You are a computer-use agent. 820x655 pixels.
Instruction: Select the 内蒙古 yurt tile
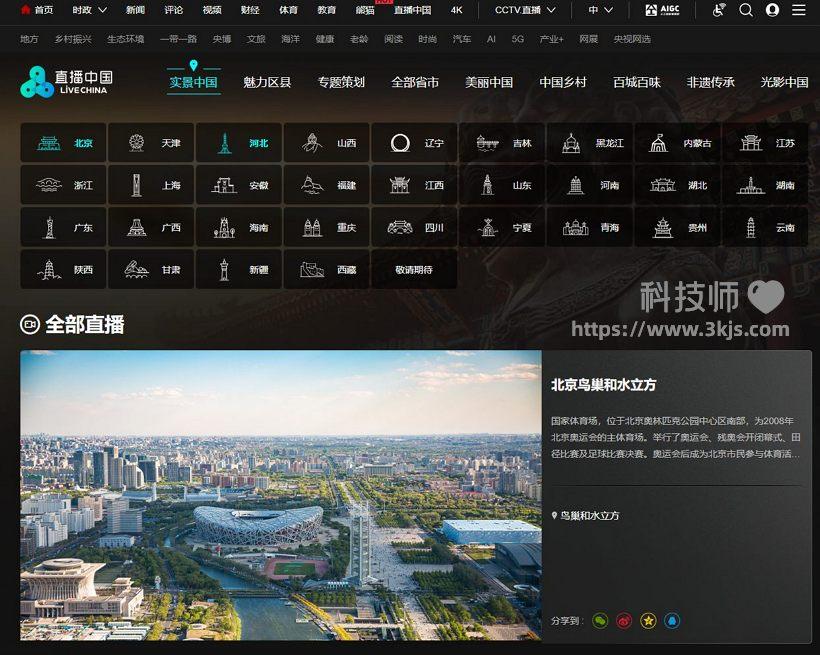pos(678,142)
